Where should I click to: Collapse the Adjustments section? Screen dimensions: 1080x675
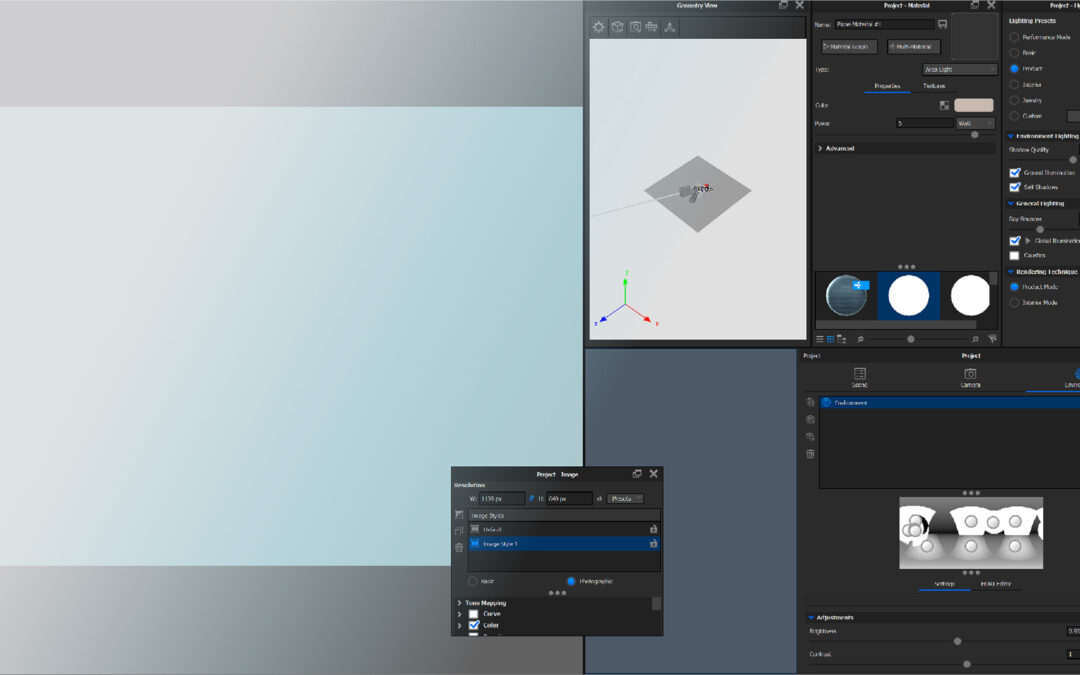811,618
